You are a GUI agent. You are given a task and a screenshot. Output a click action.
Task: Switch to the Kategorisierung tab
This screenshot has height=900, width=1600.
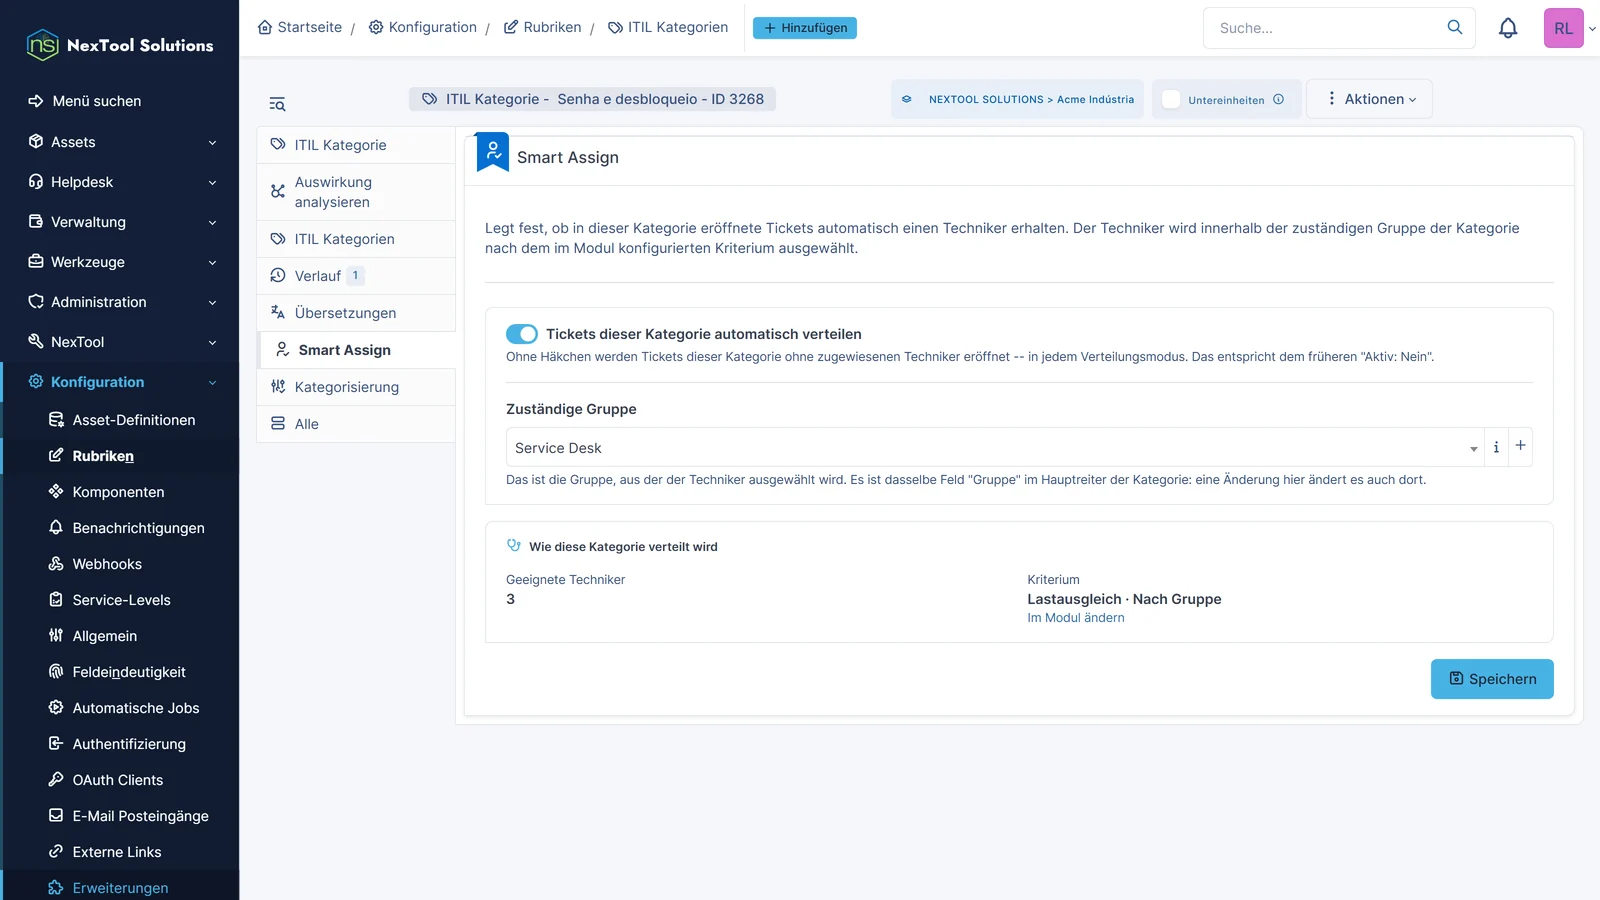pos(356,387)
